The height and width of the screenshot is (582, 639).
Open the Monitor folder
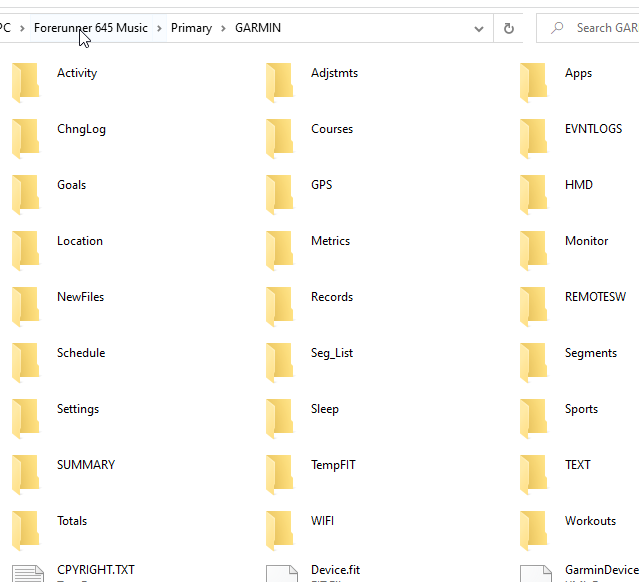pos(586,241)
